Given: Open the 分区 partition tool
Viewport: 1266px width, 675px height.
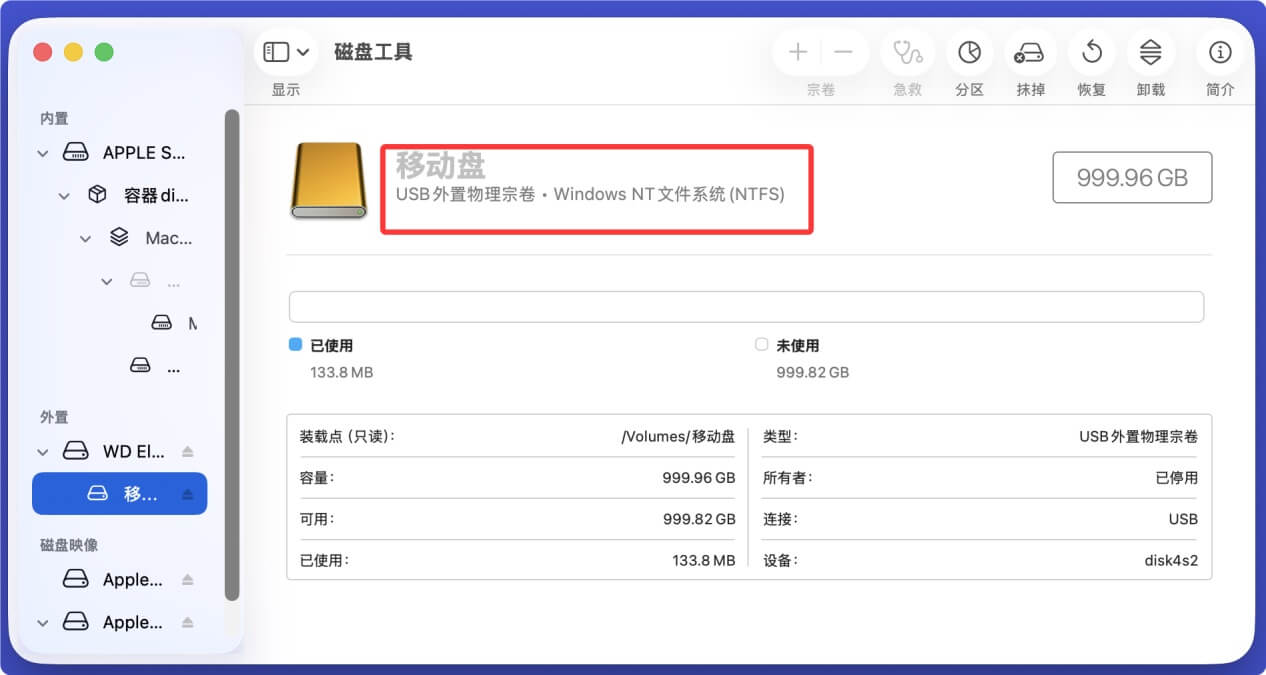Looking at the screenshot, I should pyautogui.click(x=968, y=52).
